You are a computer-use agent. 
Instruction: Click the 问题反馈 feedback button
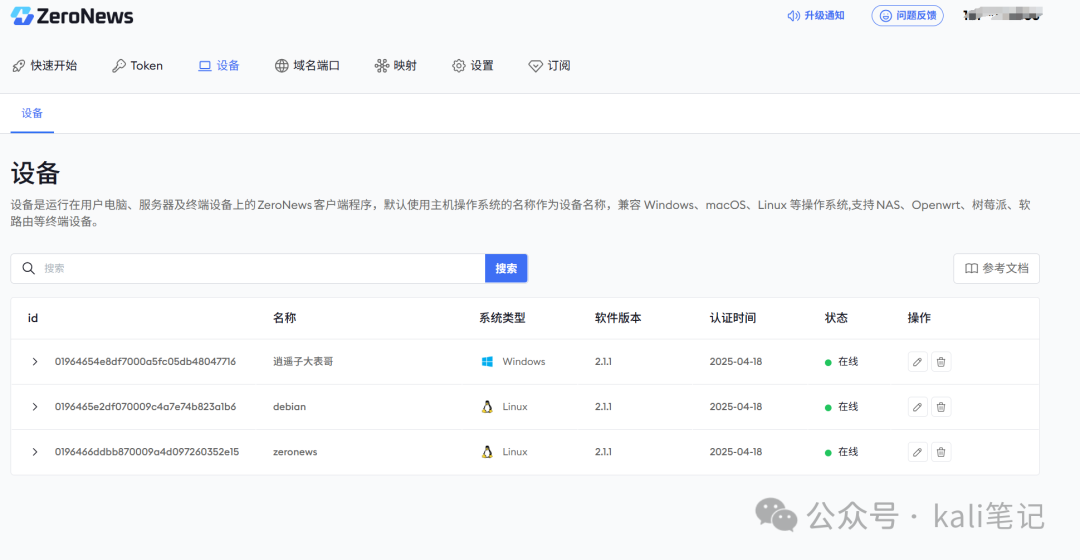click(907, 16)
